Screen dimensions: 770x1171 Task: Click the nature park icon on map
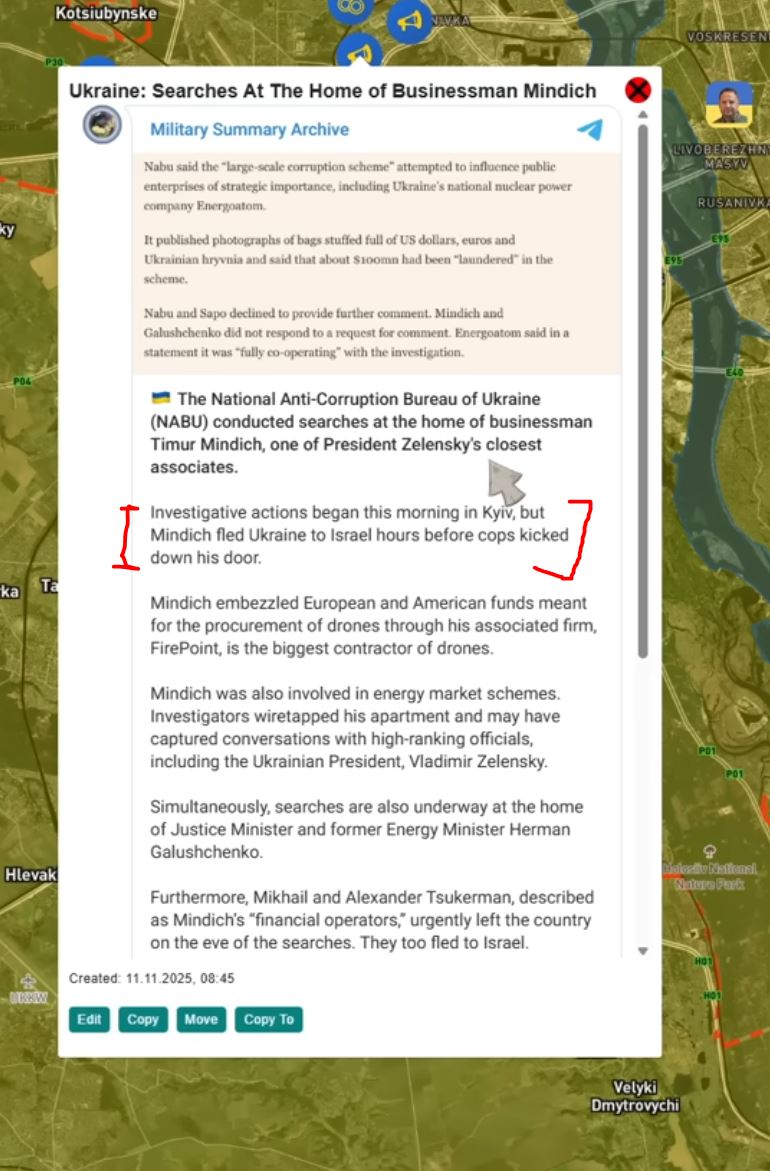(710, 851)
